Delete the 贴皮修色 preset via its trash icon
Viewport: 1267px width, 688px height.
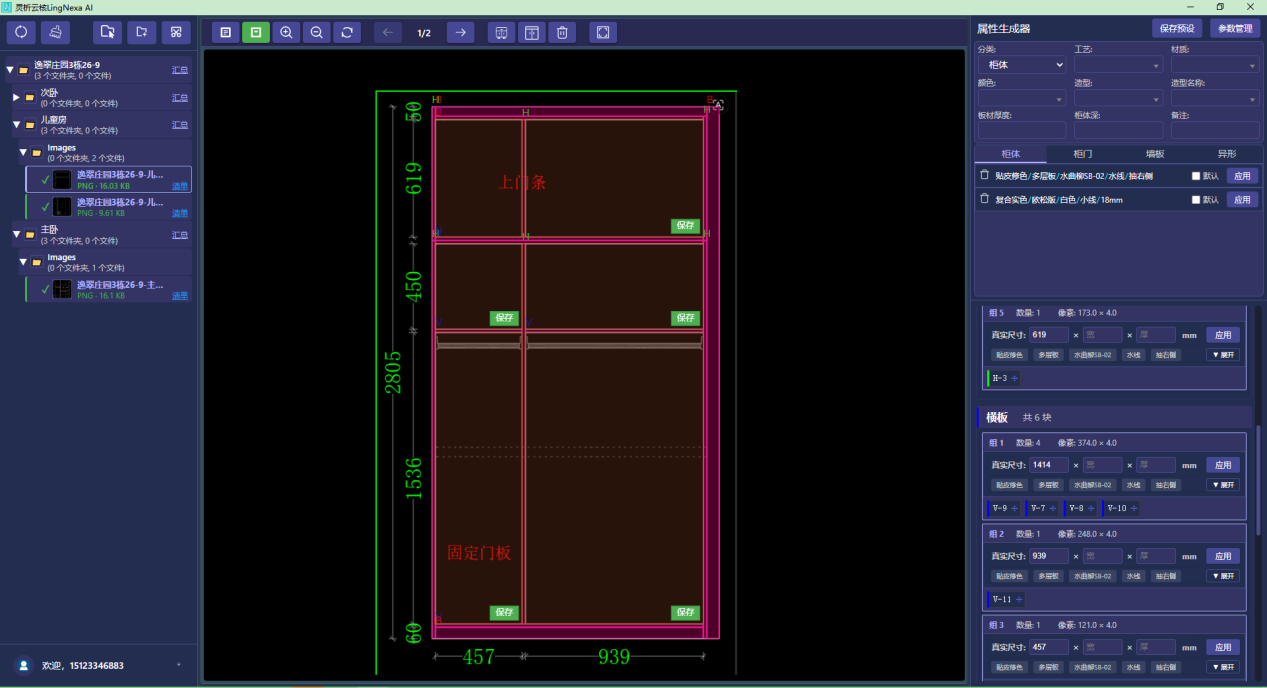tap(984, 175)
